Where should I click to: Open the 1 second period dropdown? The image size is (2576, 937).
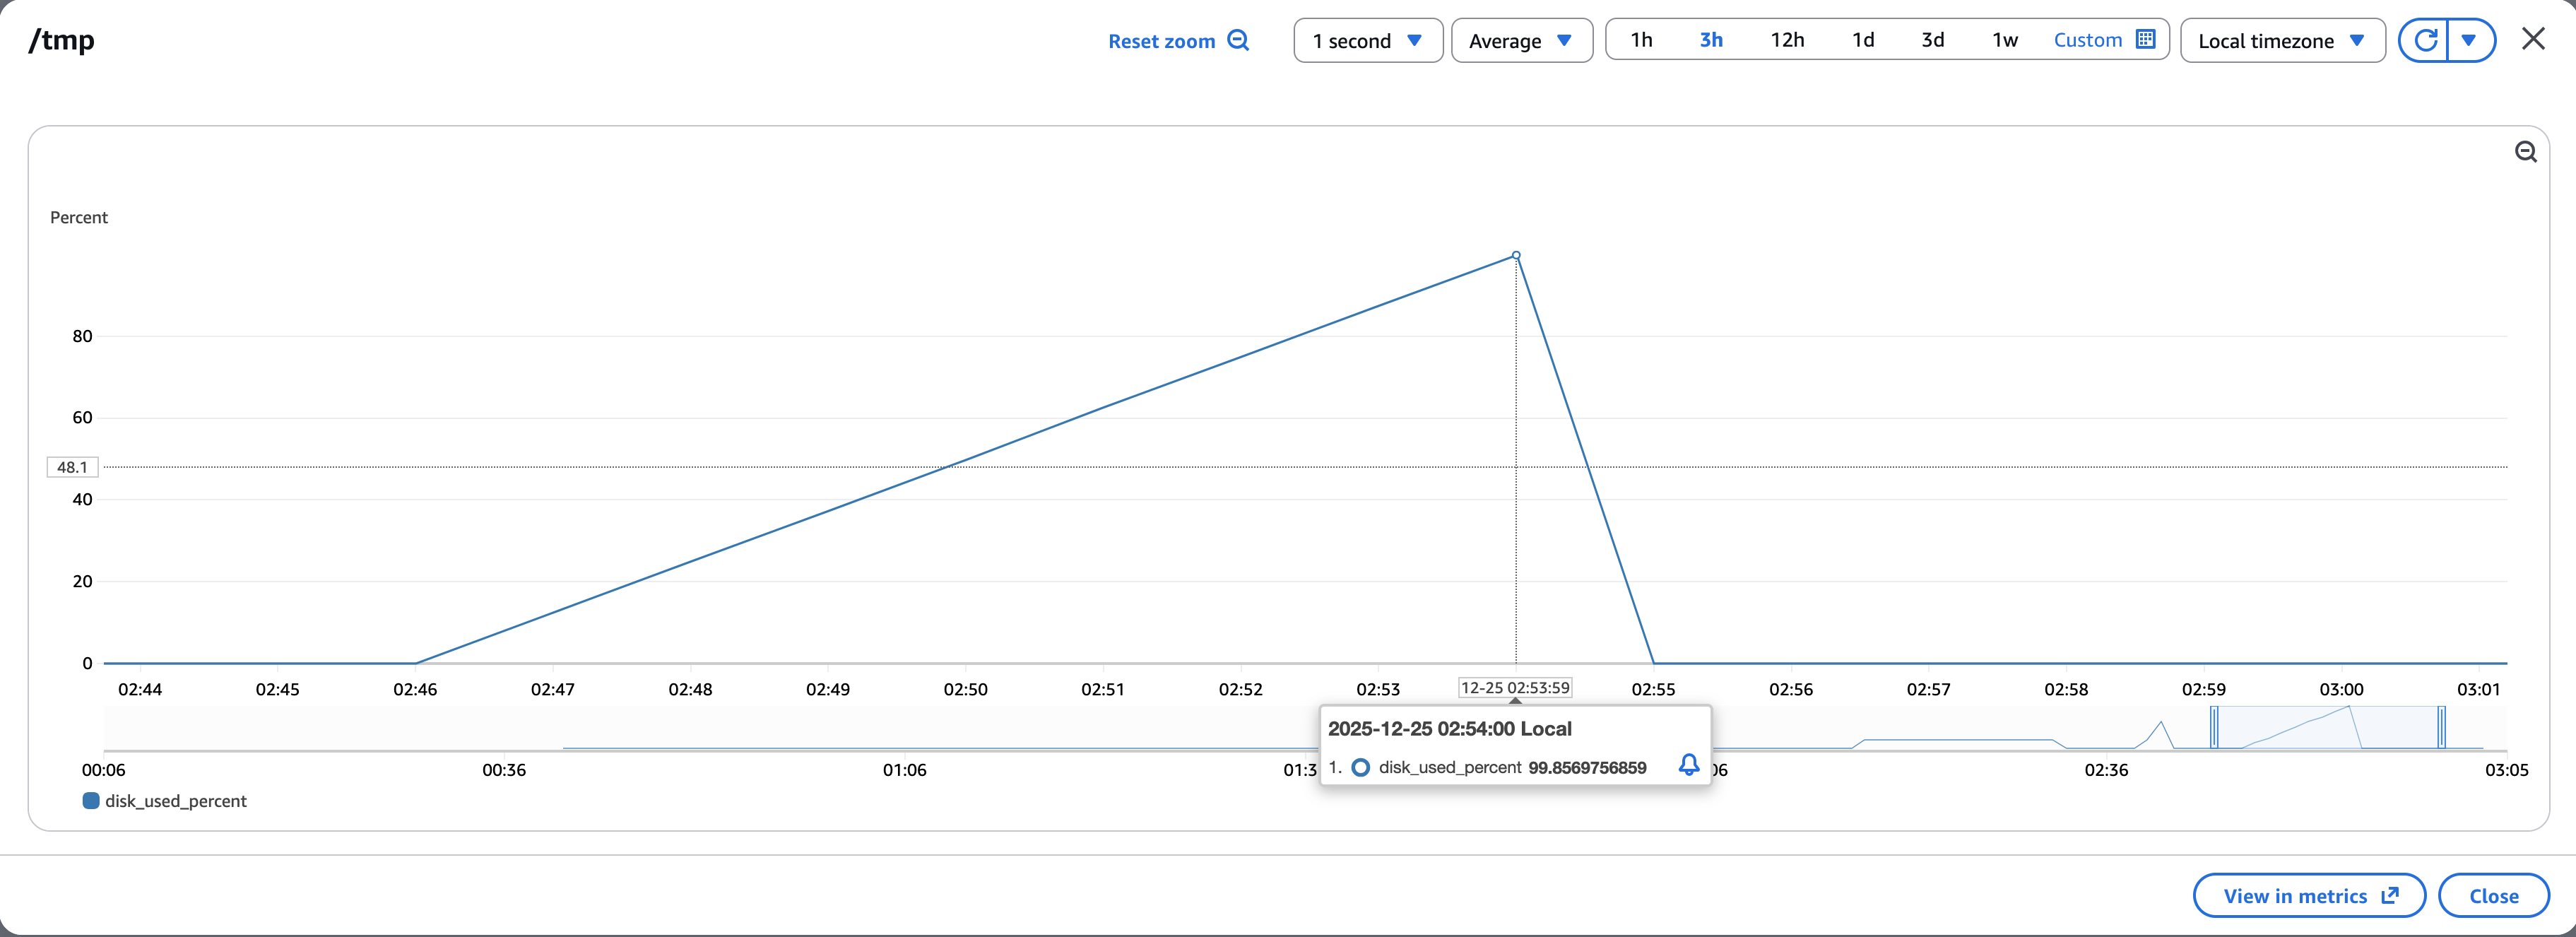(1367, 41)
